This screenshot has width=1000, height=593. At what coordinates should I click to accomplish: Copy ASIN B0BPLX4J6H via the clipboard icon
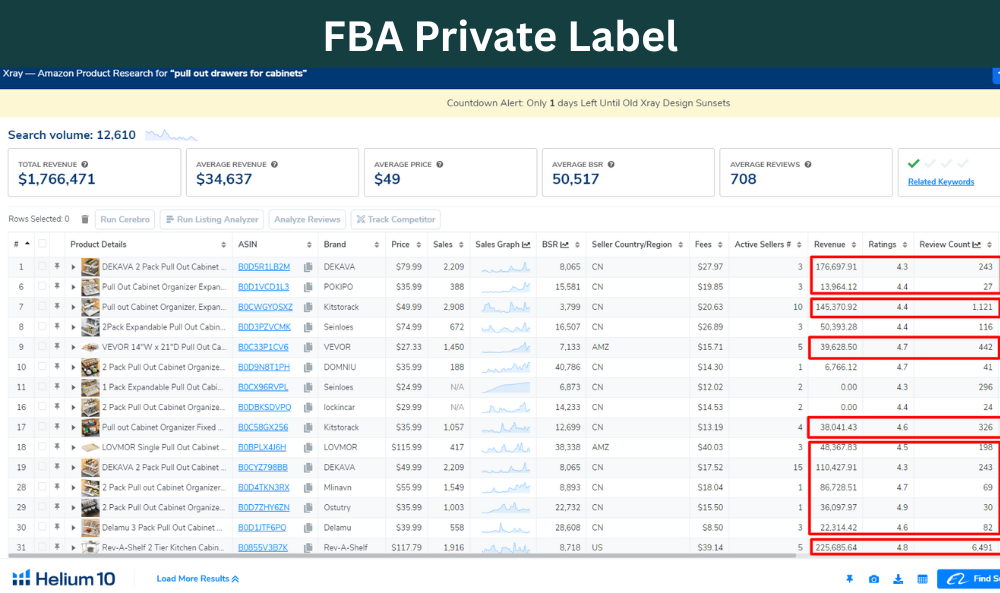tap(309, 448)
